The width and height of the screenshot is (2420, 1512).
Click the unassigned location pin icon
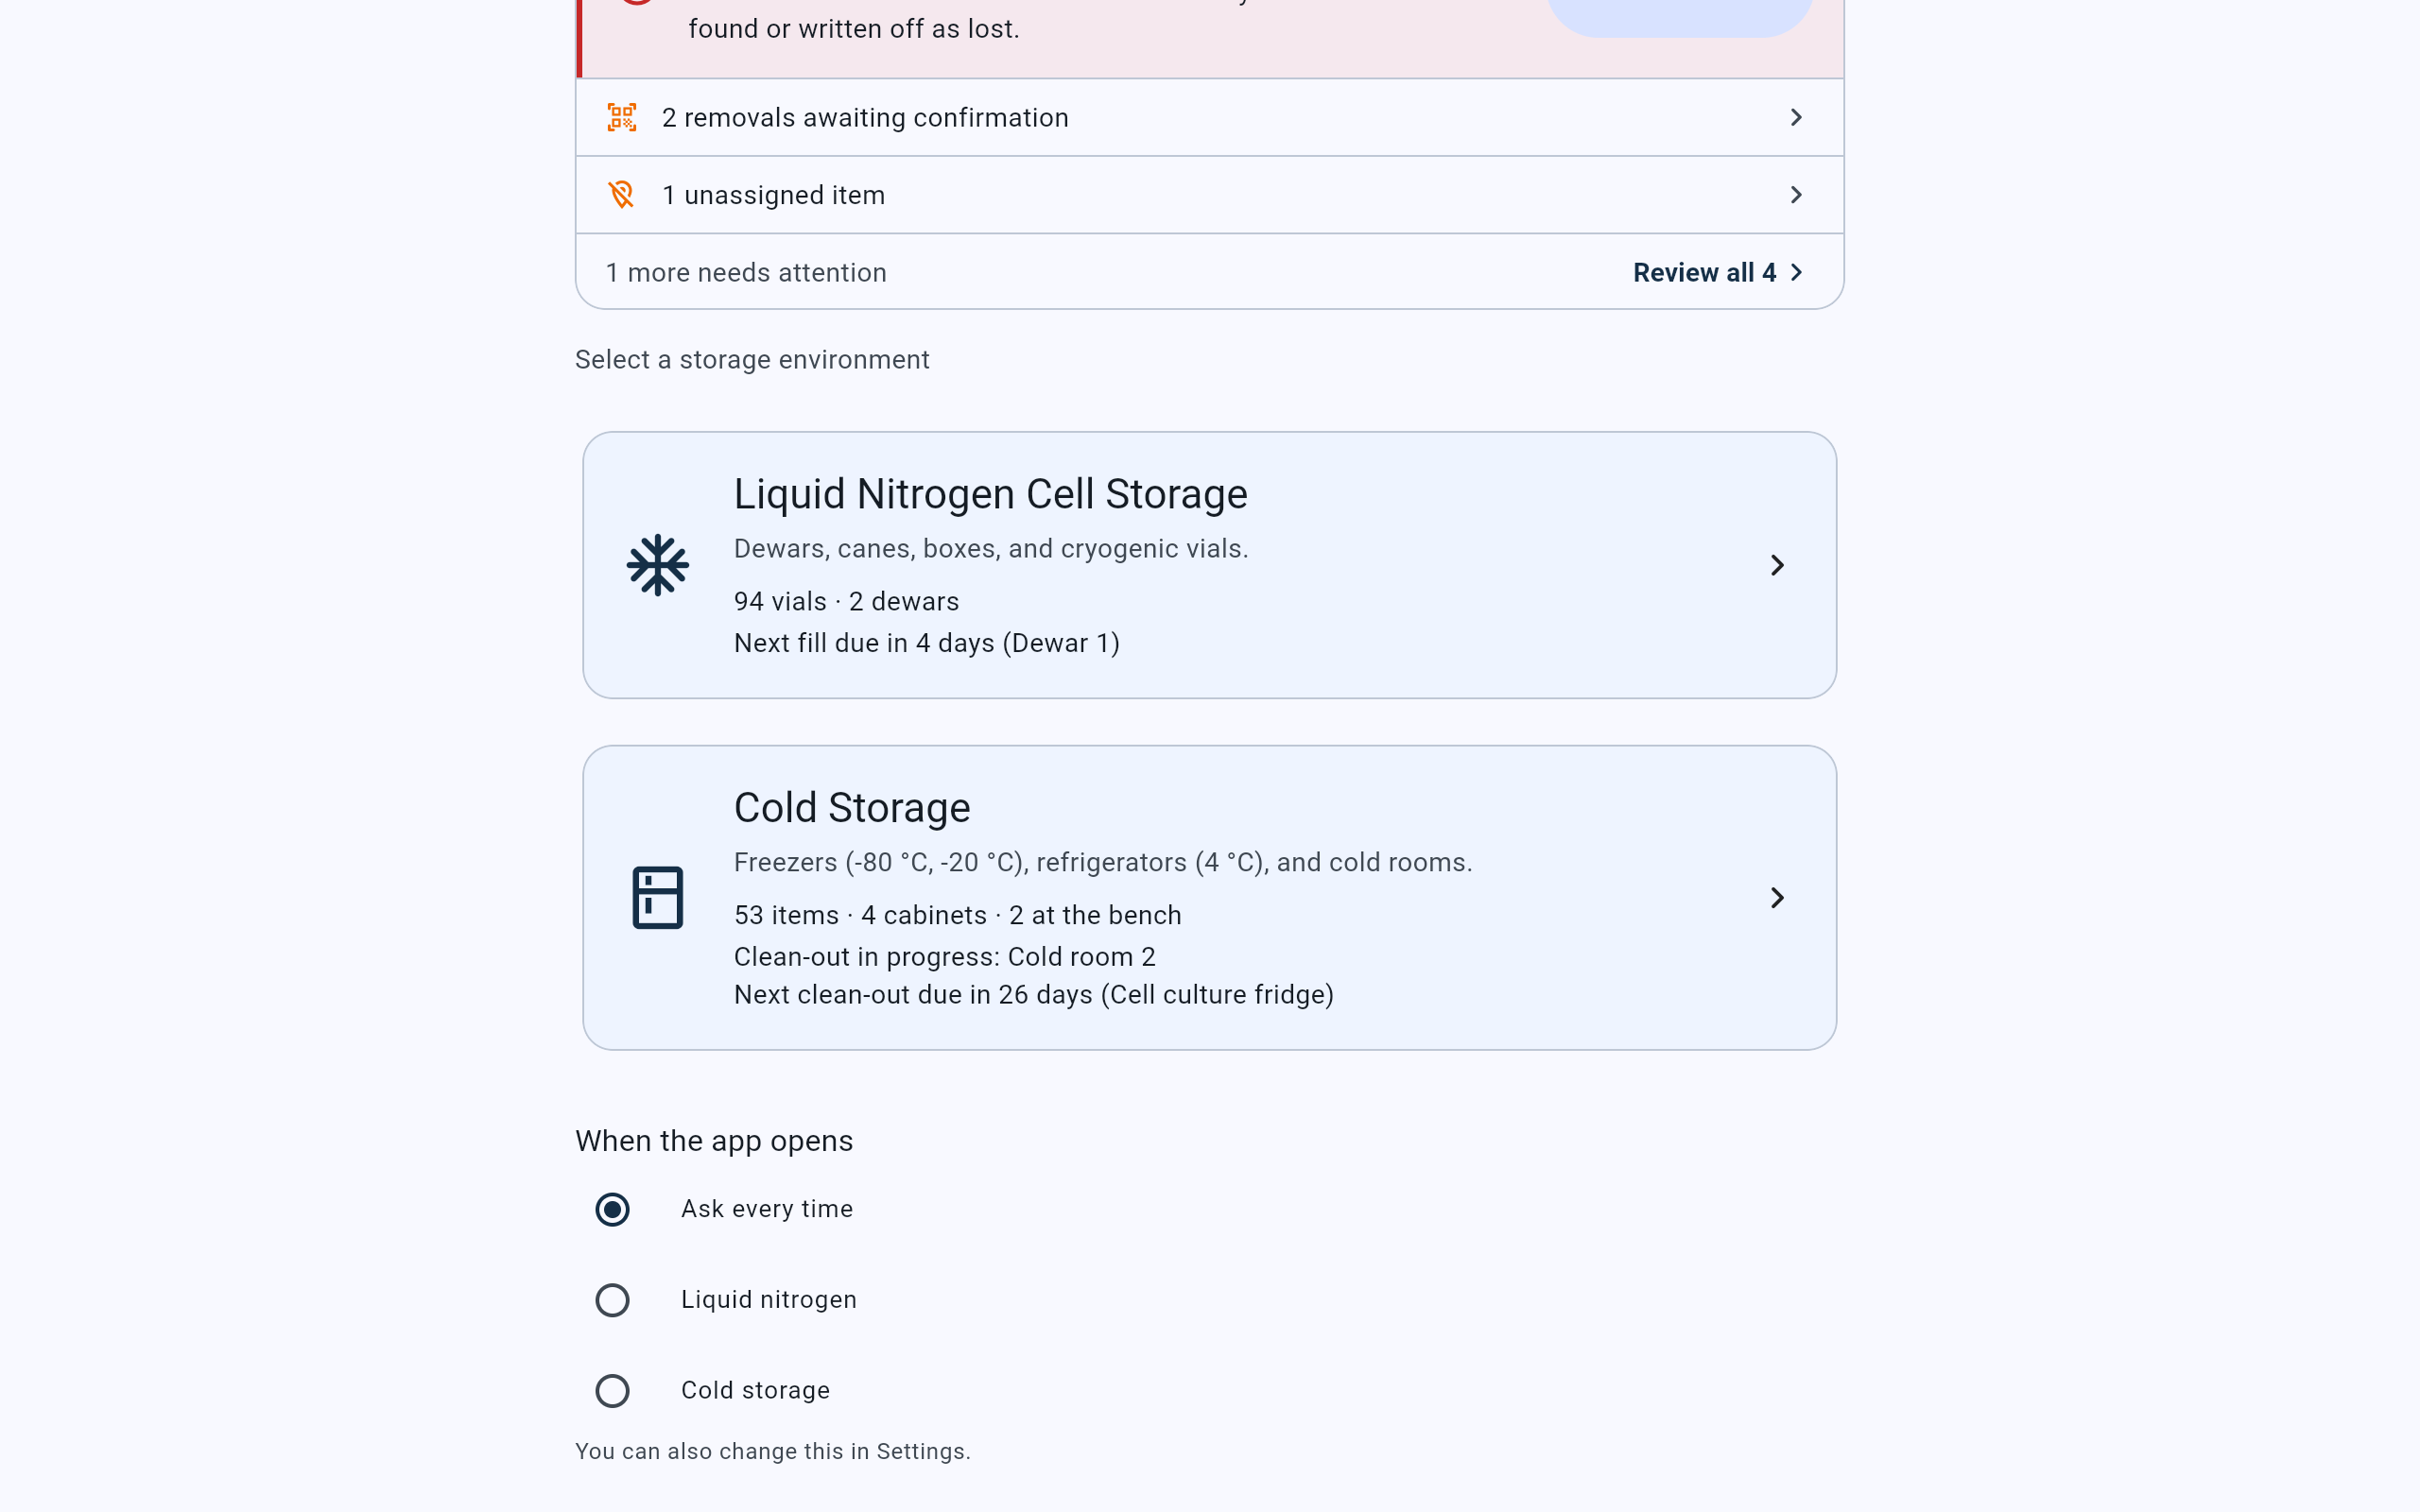point(621,194)
